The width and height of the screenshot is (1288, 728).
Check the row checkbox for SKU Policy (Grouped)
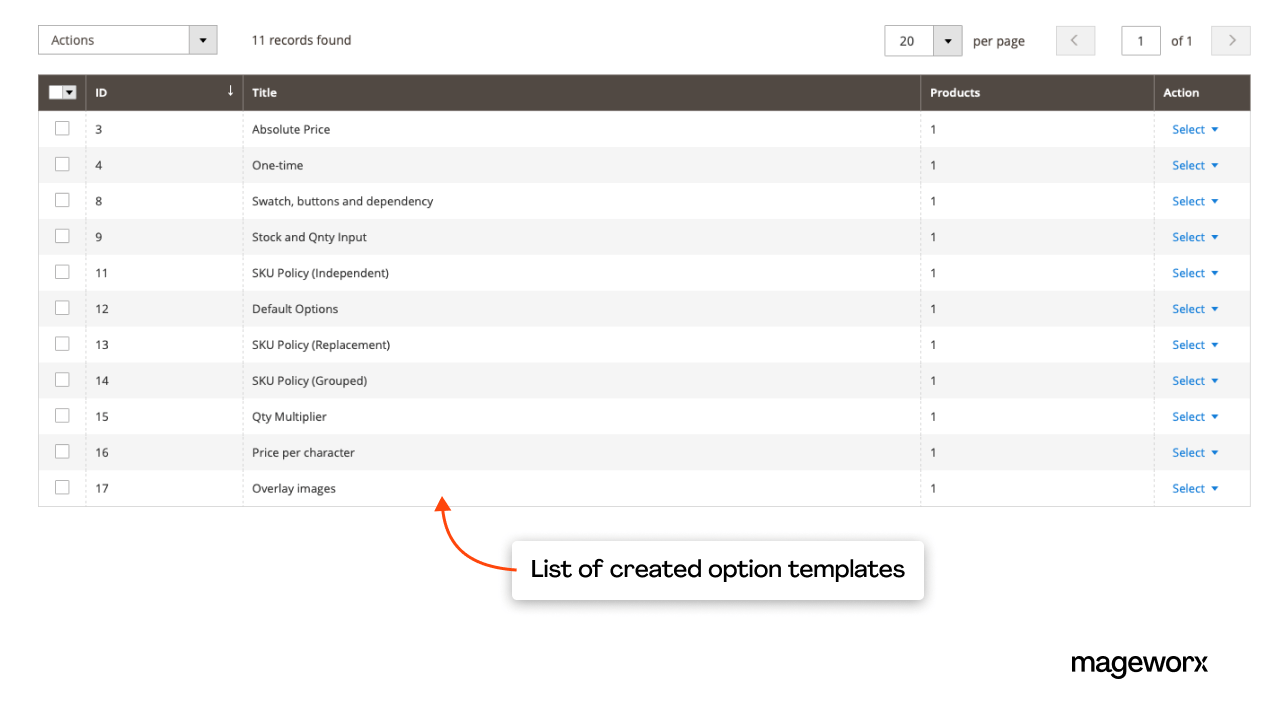click(x=62, y=380)
